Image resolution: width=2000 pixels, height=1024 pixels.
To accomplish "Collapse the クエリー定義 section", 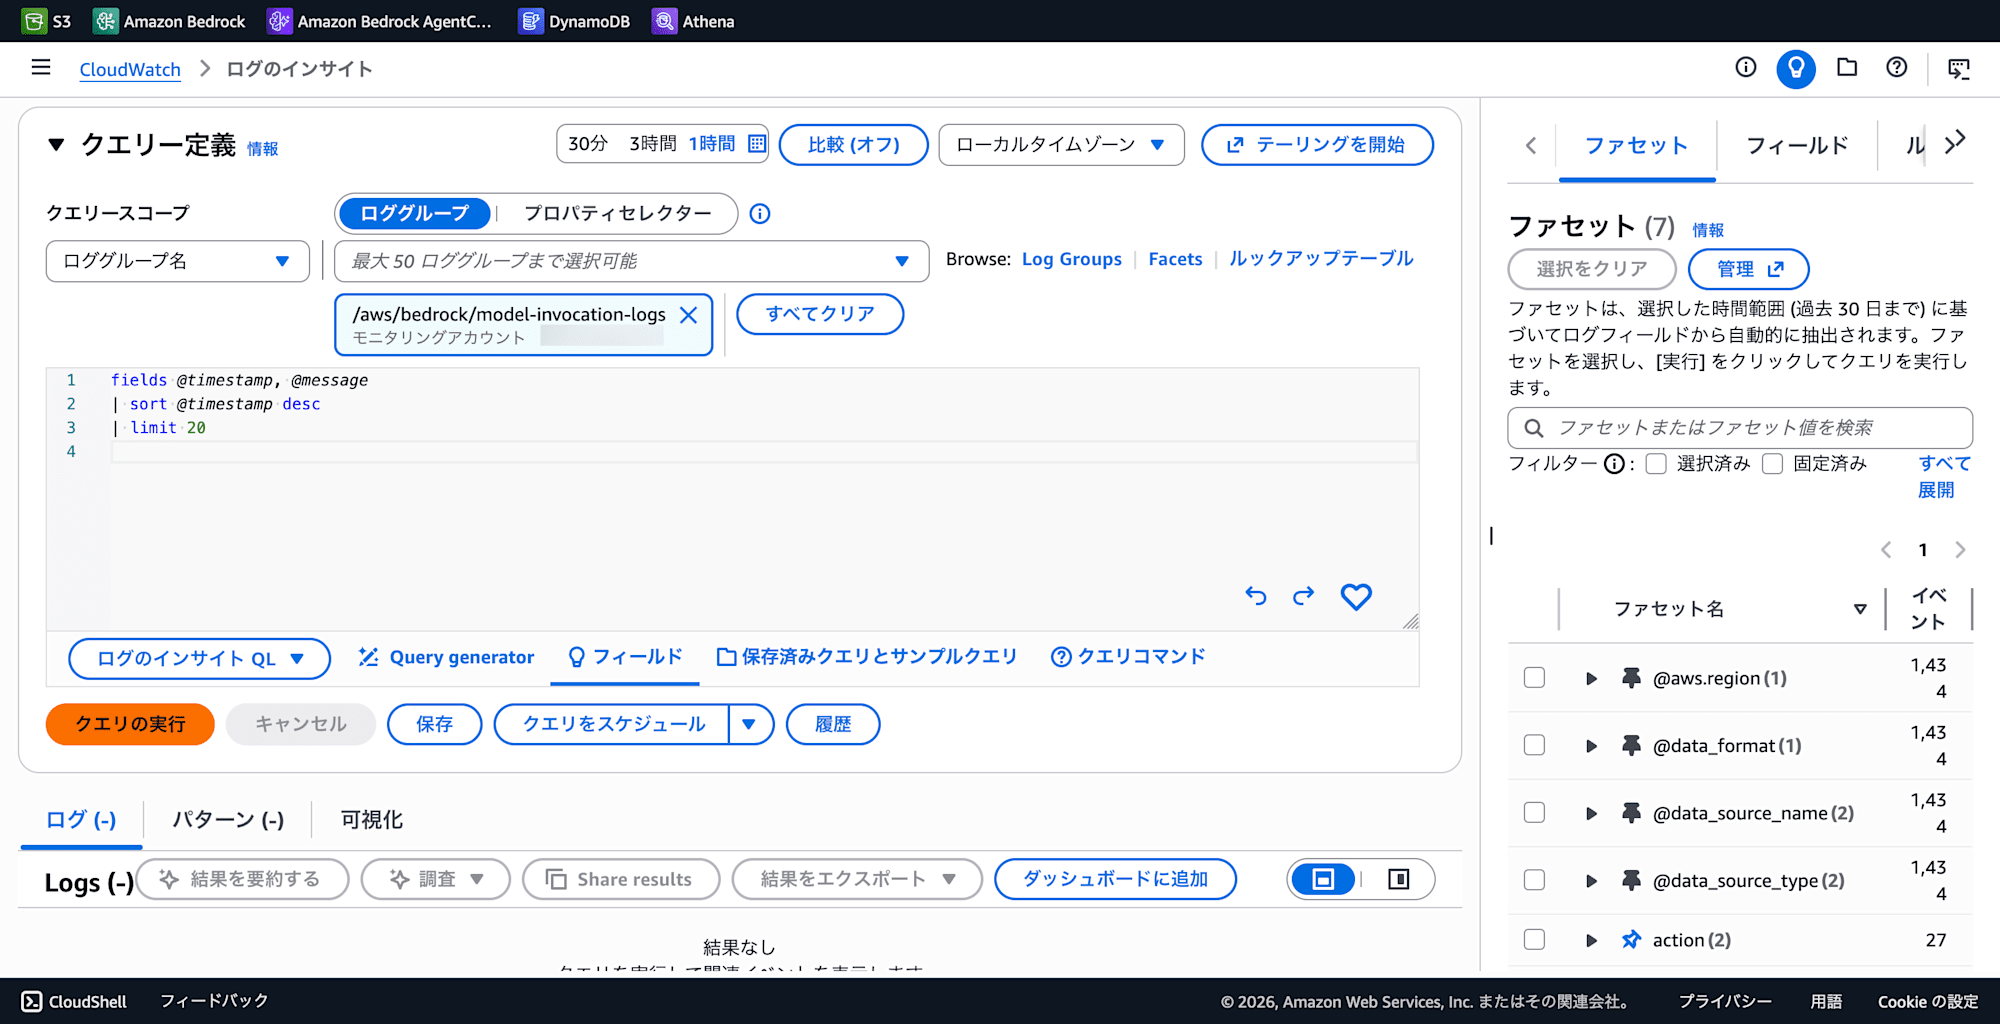I will (56, 145).
